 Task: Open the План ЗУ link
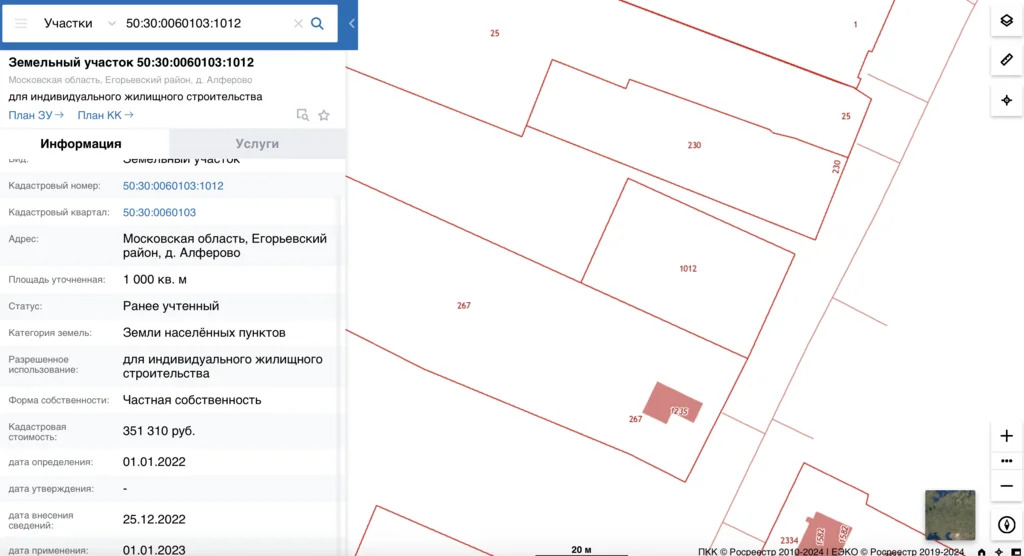36,115
